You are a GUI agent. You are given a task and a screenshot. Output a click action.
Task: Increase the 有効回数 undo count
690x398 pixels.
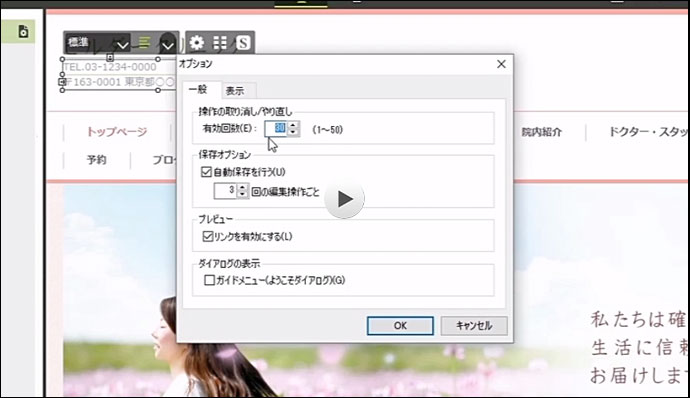293,125
